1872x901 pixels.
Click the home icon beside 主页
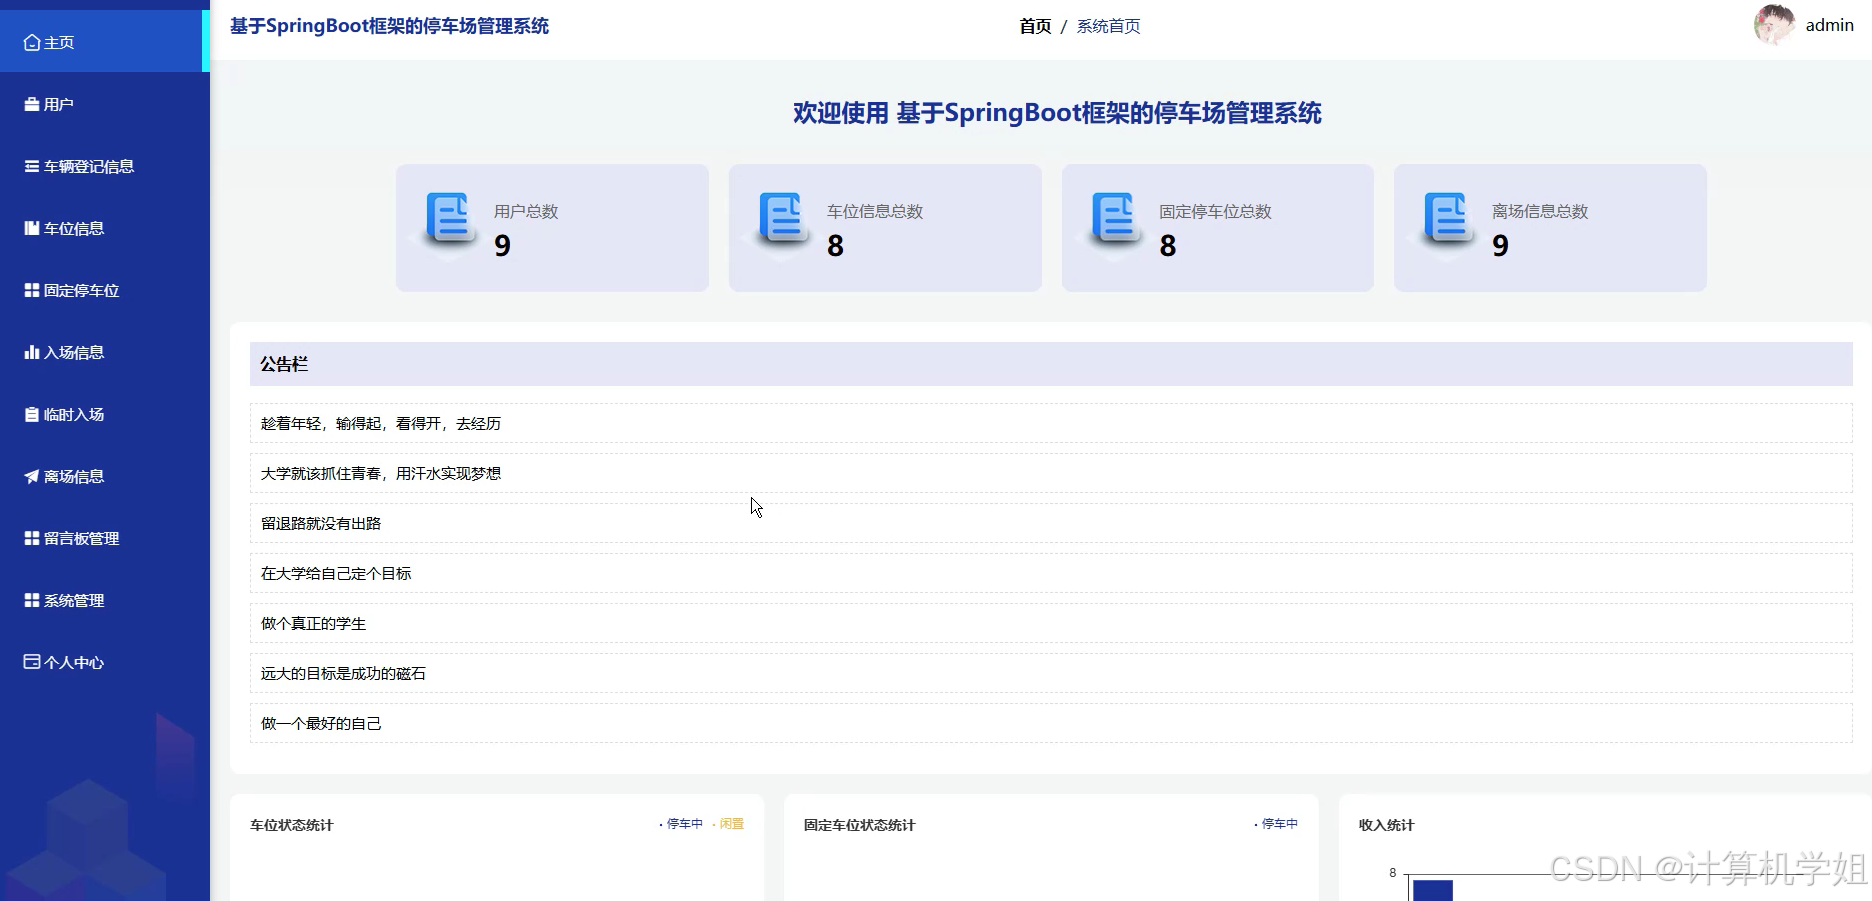click(x=32, y=42)
